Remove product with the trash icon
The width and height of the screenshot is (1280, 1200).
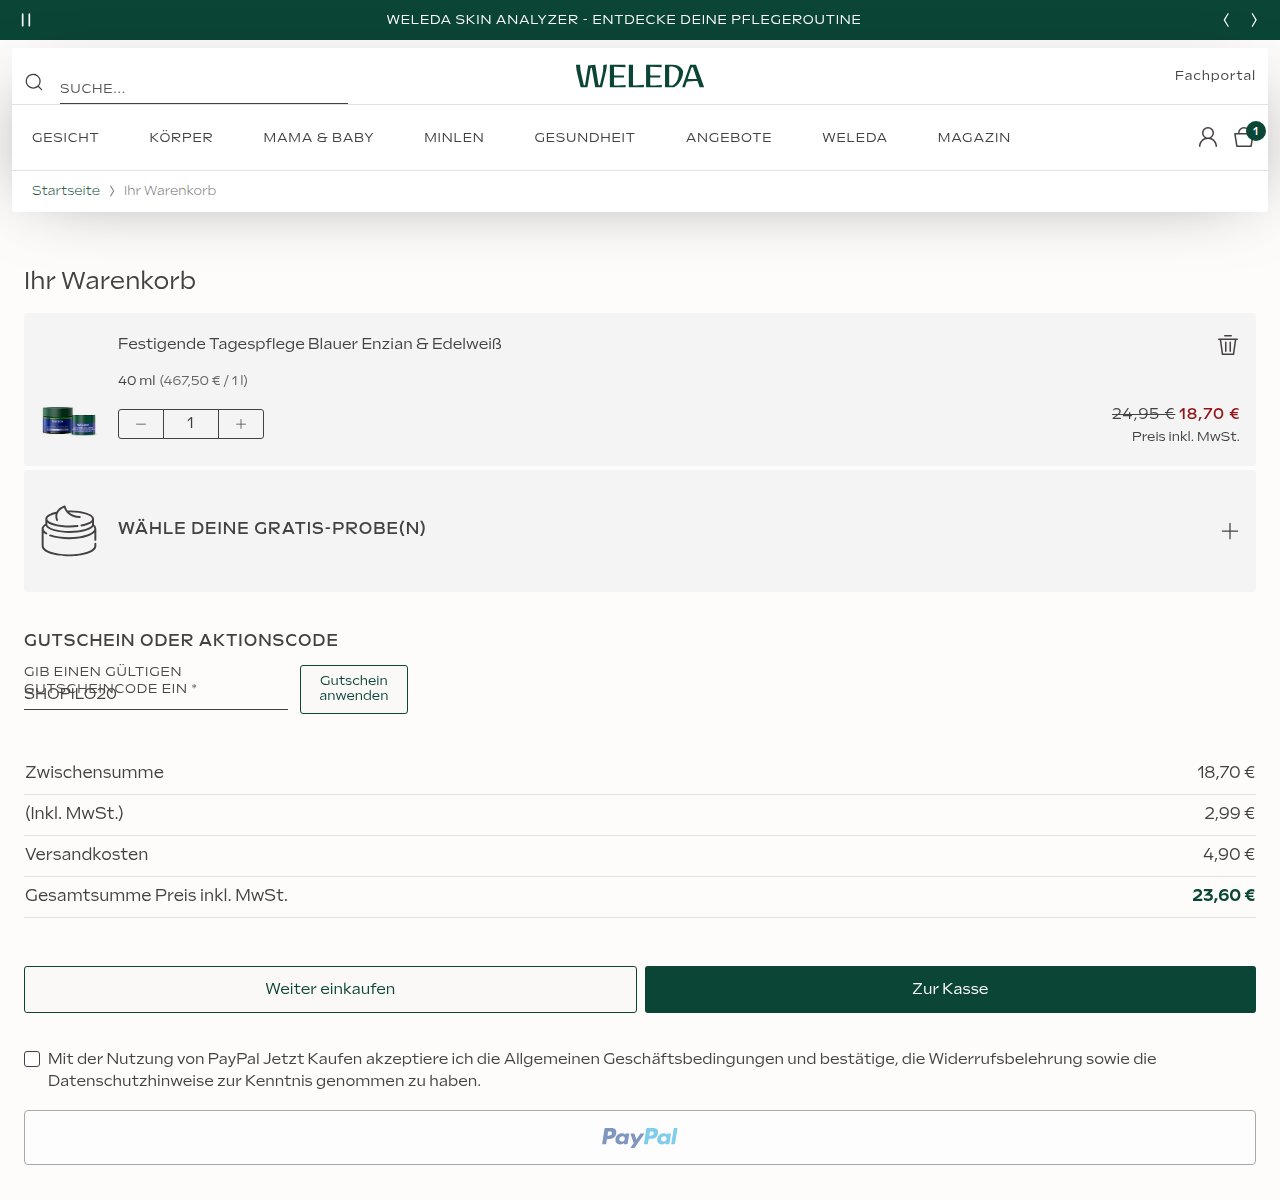point(1228,345)
